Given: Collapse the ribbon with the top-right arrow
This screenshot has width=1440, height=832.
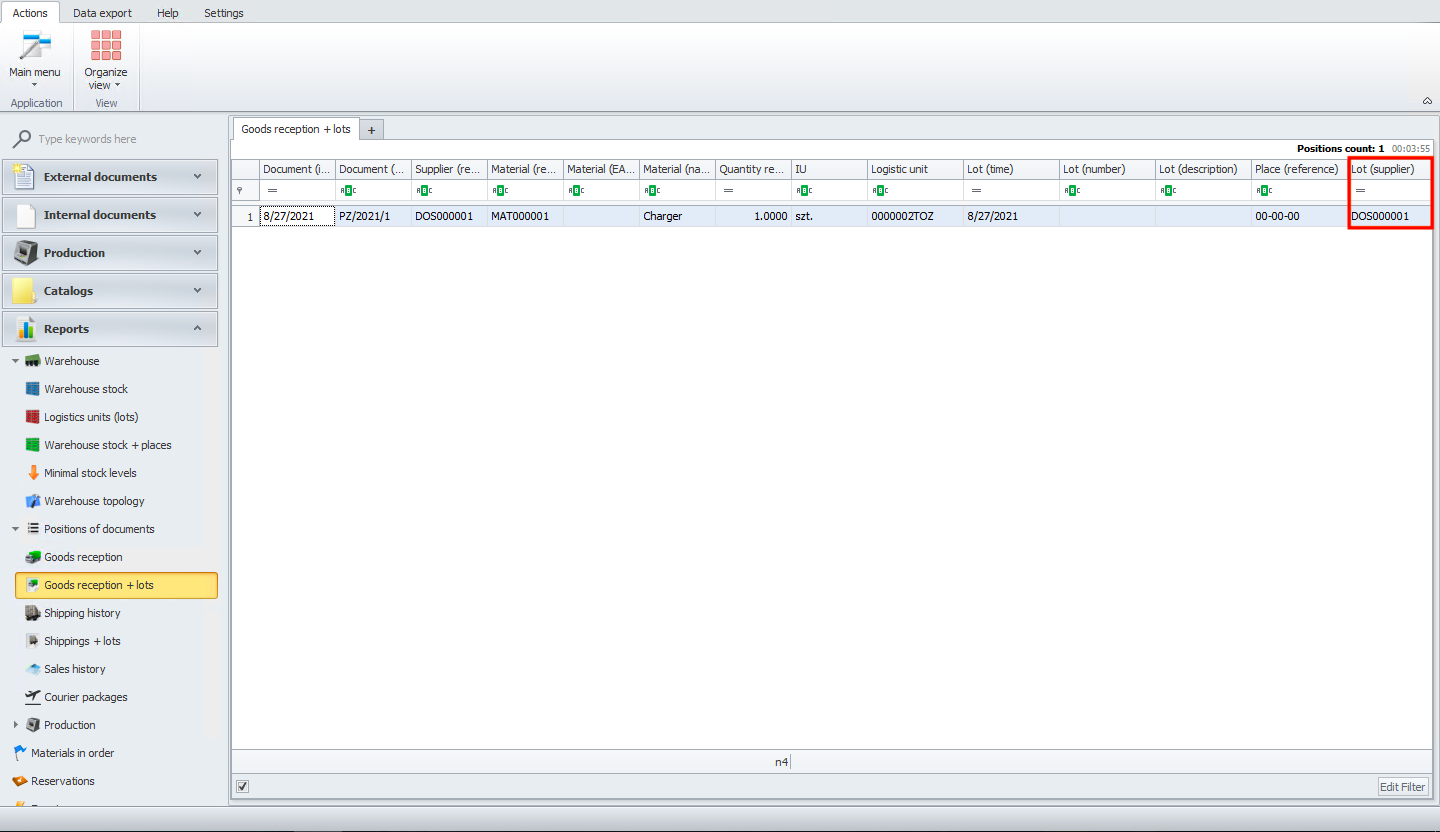Looking at the screenshot, I should pos(1426,101).
